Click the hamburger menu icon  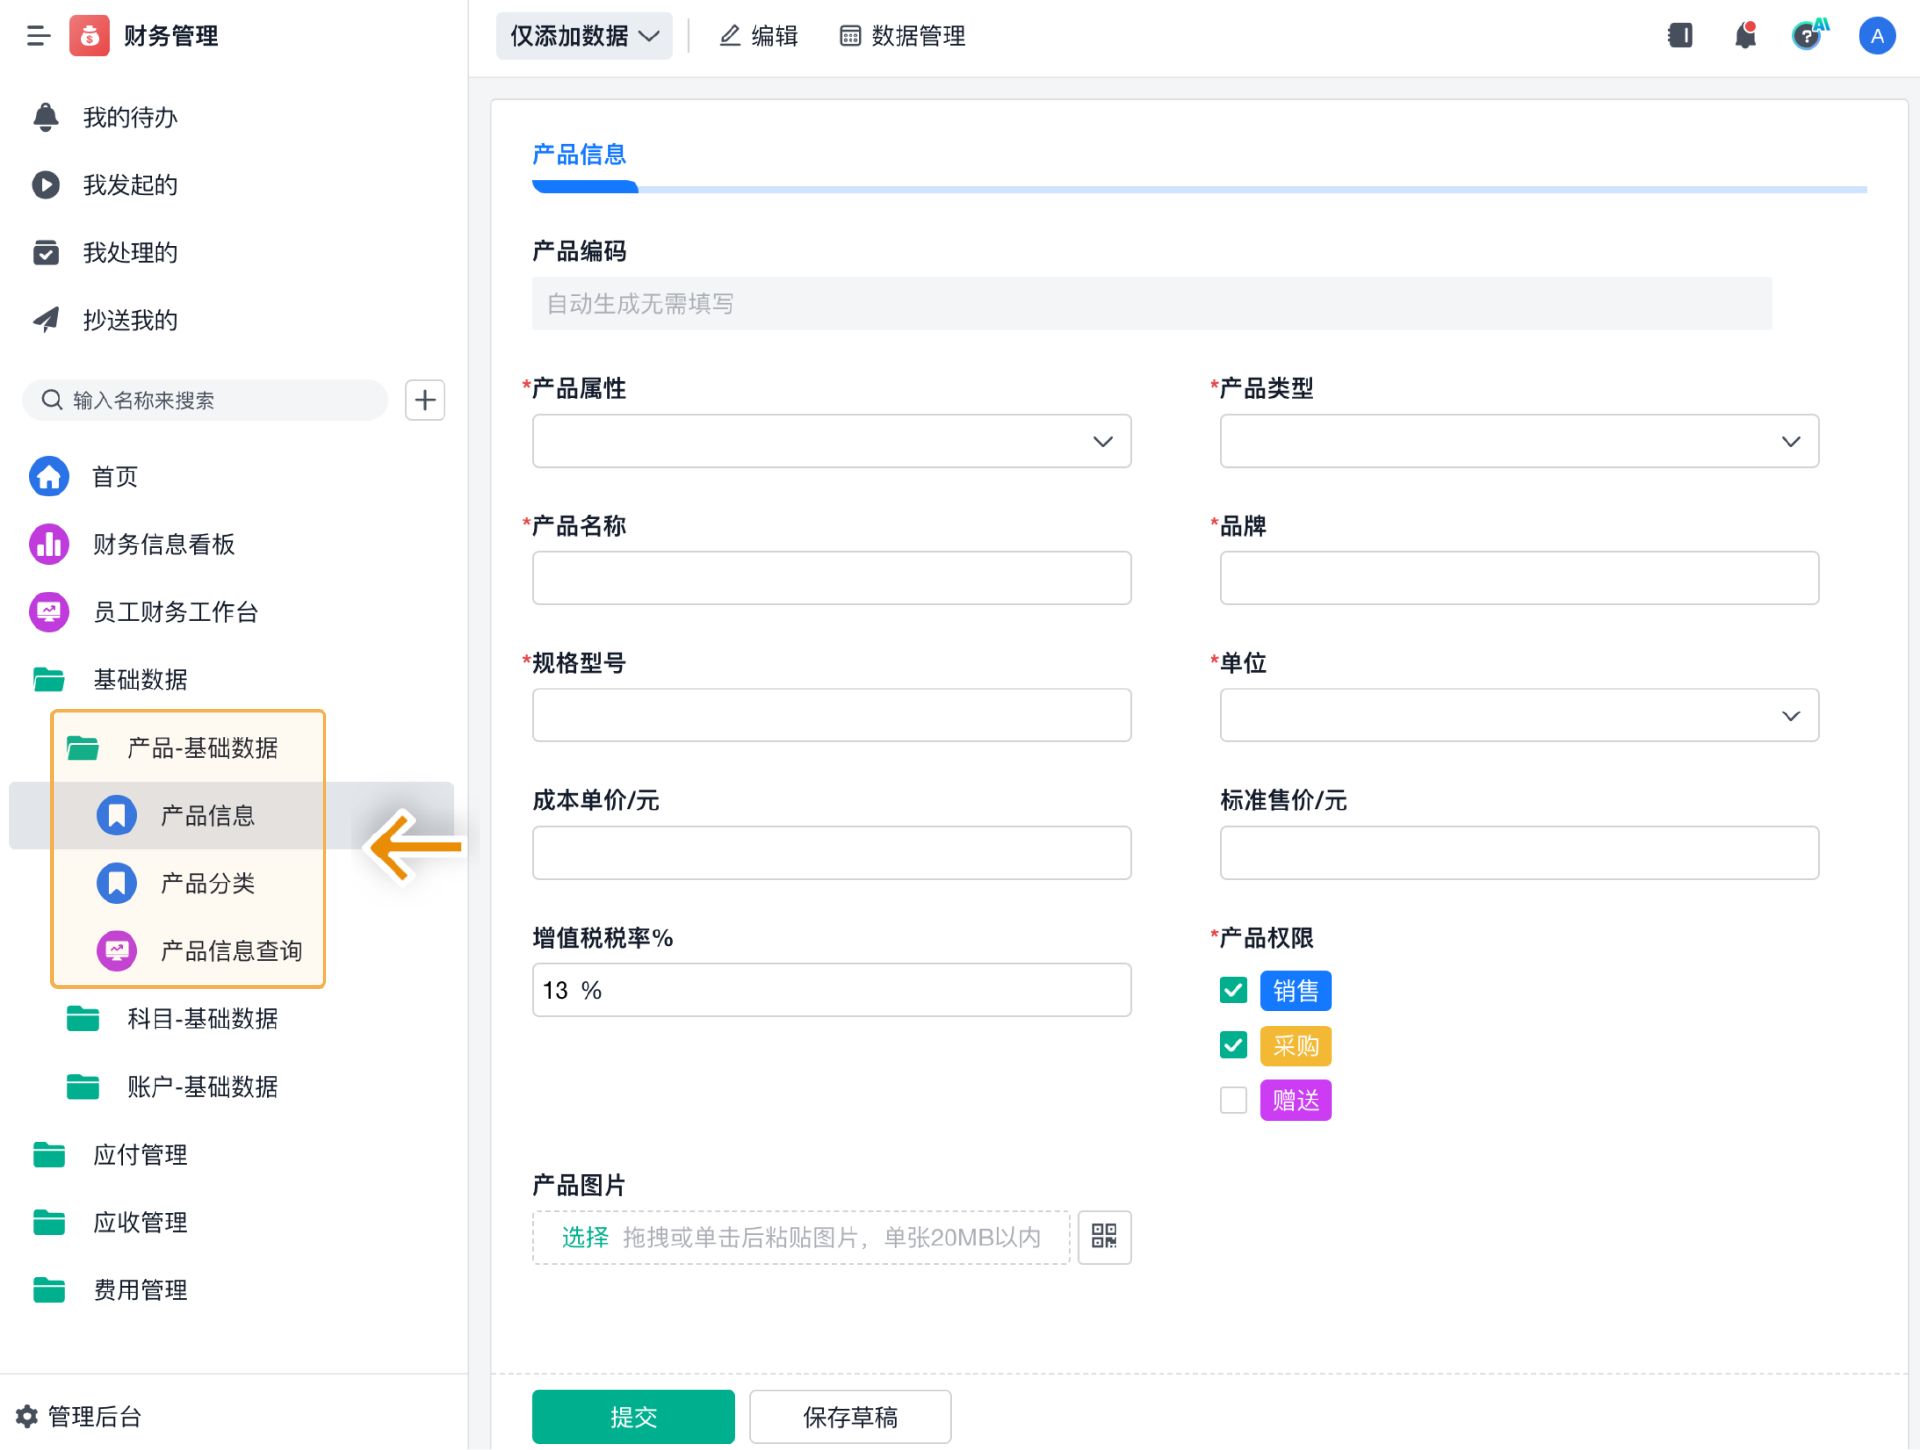38,36
